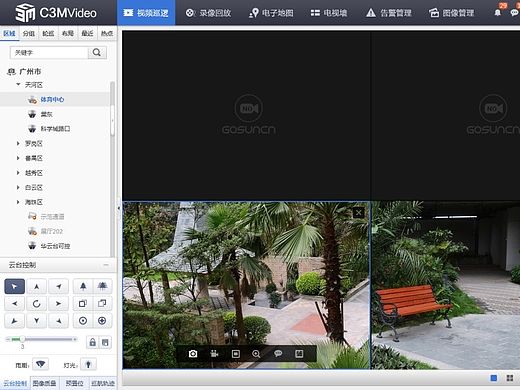Click the left overlapping-squares focus icon
Viewport: 520px width, 390px height.
pos(83,304)
